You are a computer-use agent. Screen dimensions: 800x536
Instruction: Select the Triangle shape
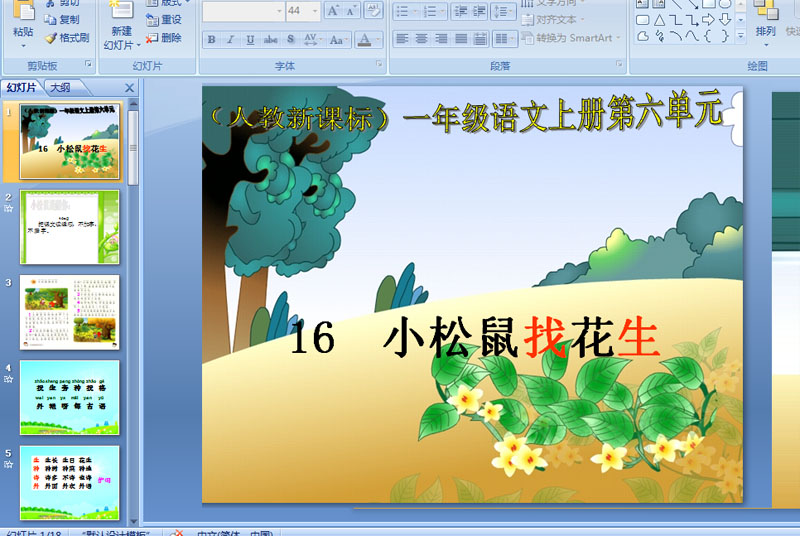coord(659,20)
